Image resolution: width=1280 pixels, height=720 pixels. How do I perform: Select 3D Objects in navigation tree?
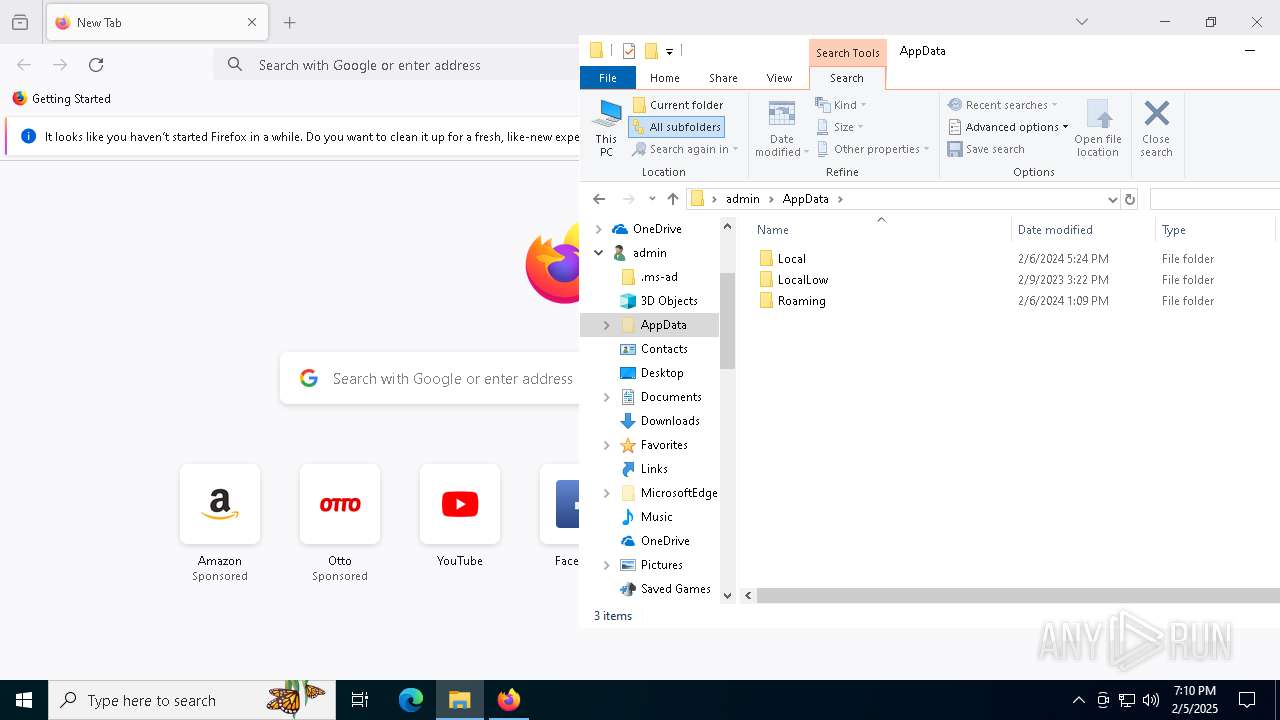(668, 301)
